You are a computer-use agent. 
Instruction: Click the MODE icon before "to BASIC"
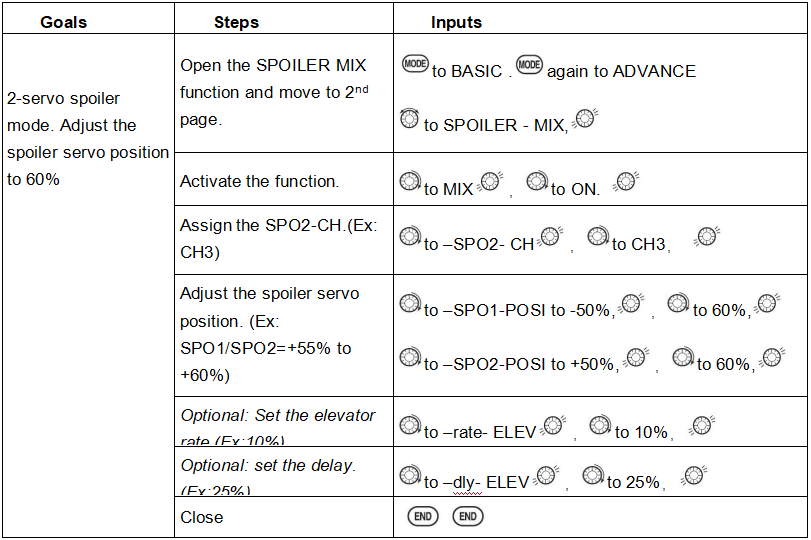[415, 65]
